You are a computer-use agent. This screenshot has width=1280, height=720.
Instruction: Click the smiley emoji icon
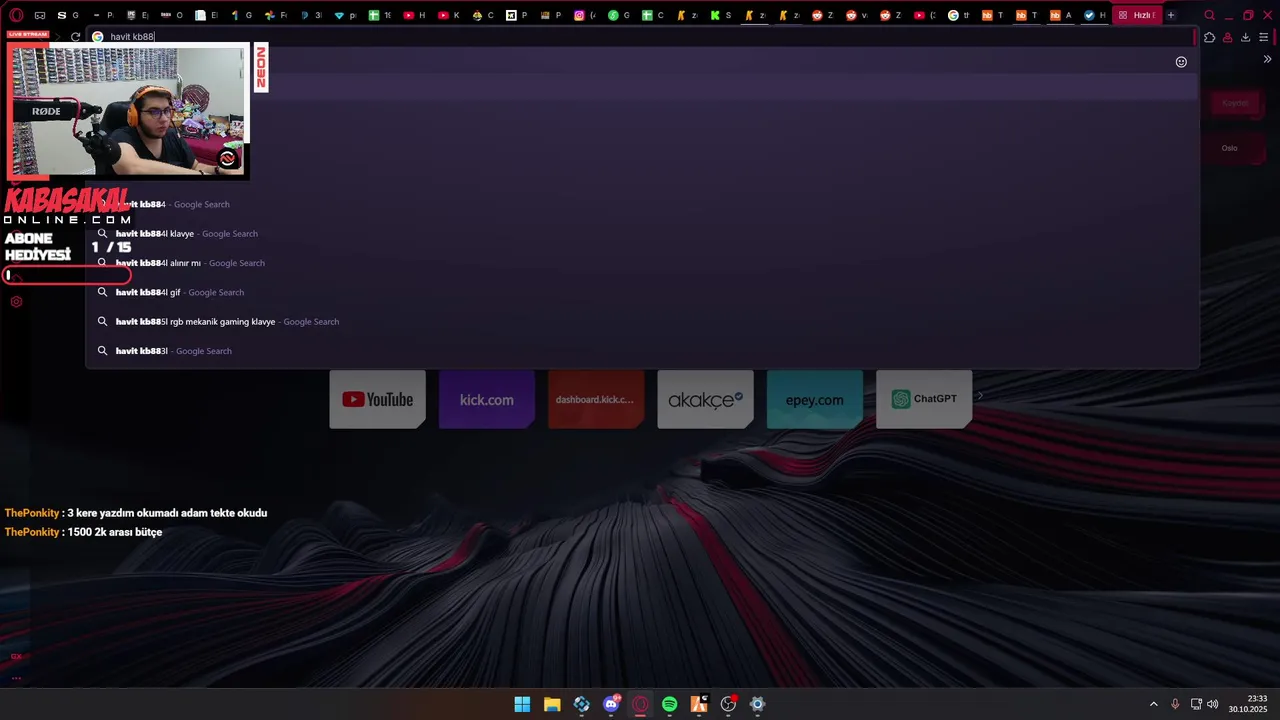[x=1181, y=62]
